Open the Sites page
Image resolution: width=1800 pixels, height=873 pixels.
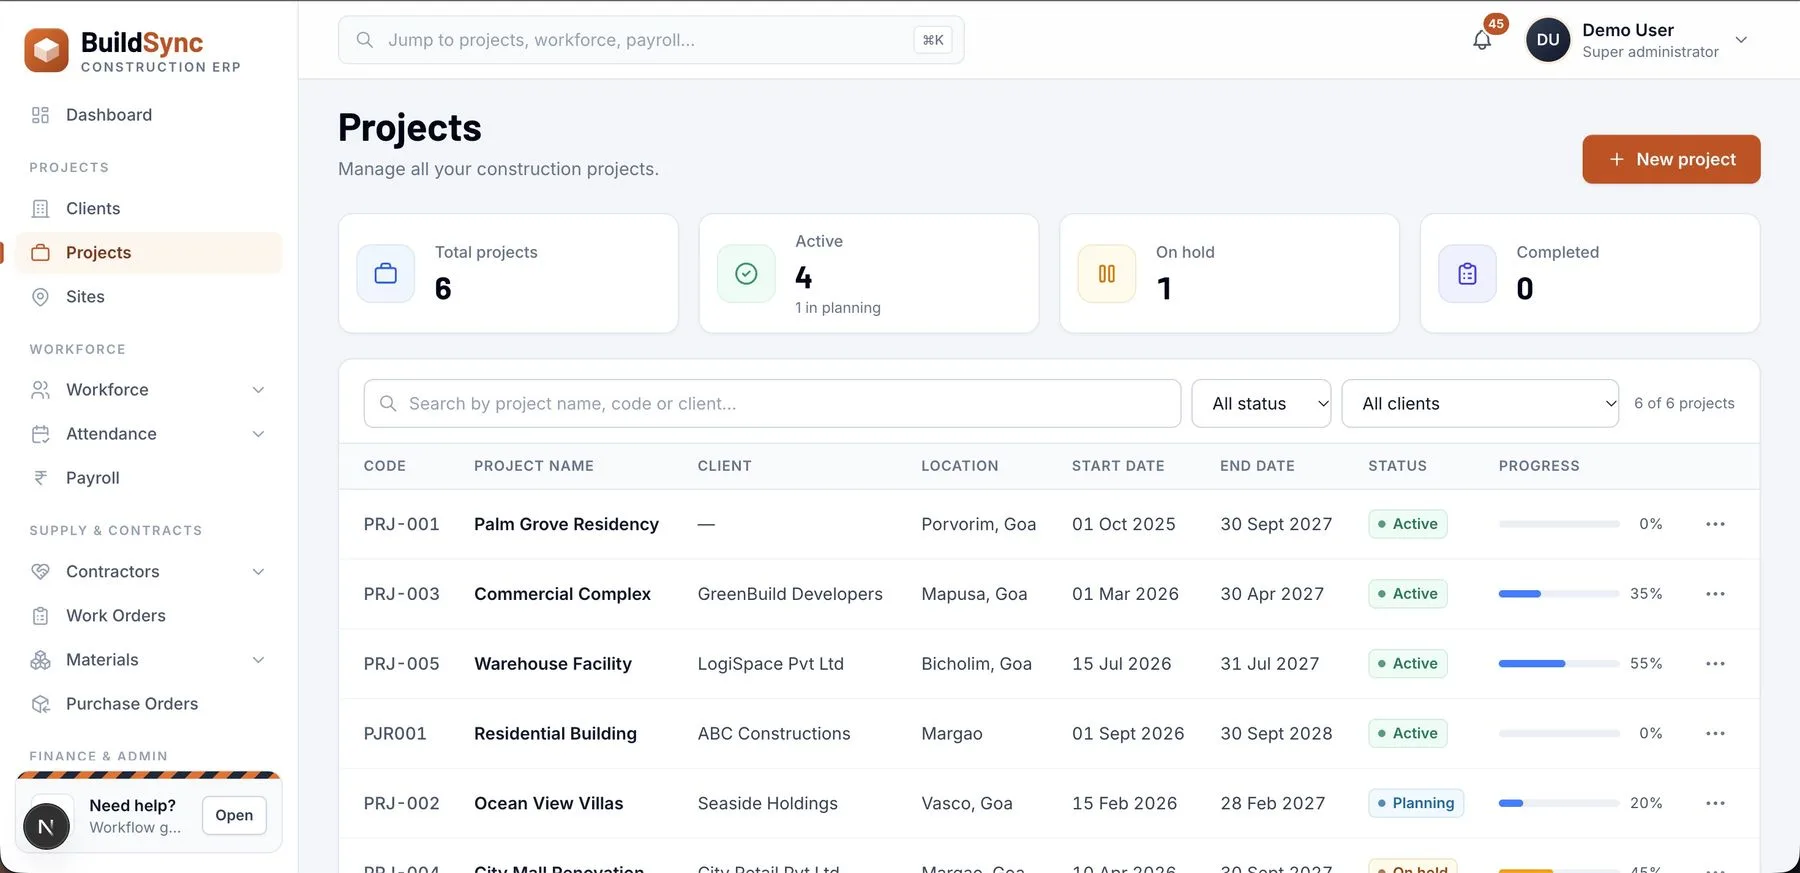149,297
